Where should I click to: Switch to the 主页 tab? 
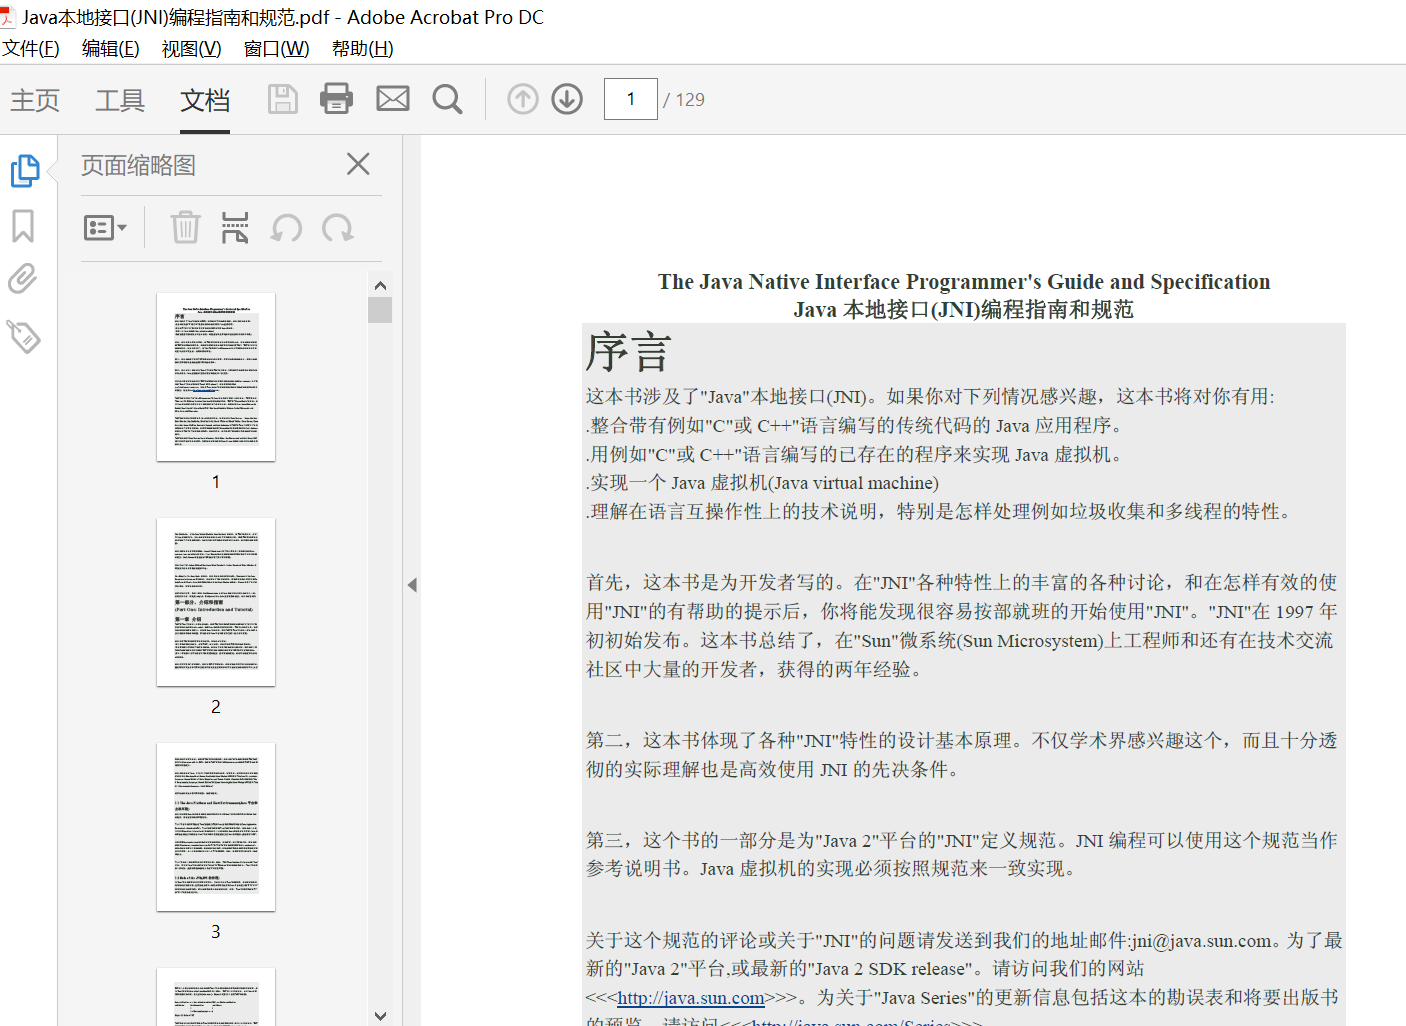35,100
